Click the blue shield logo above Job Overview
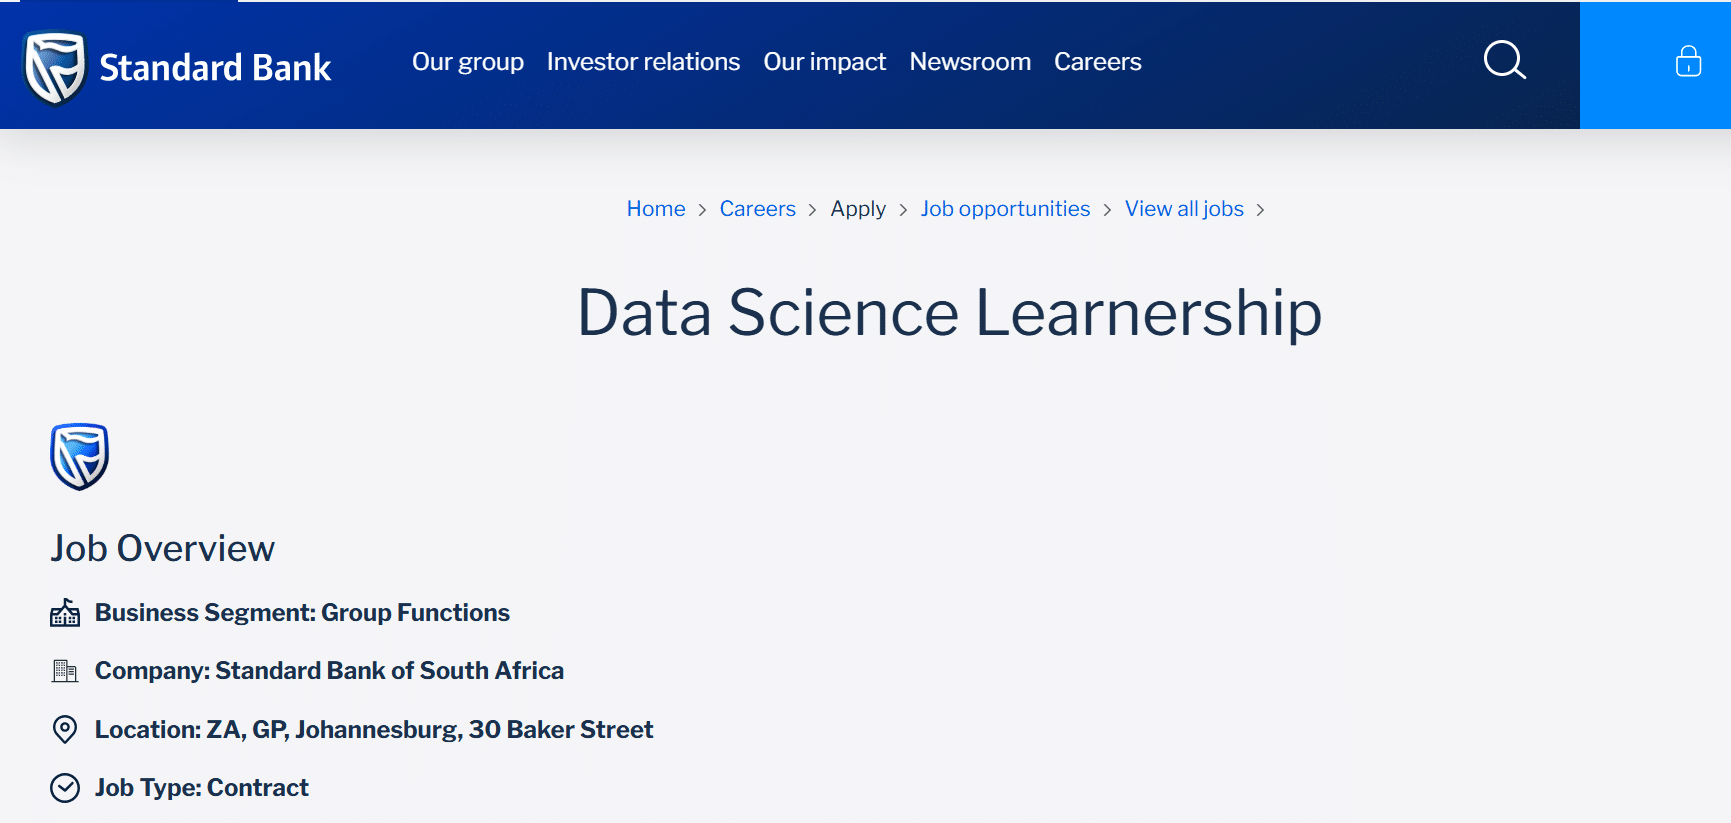 pyautogui.click(x=79, y=456)
